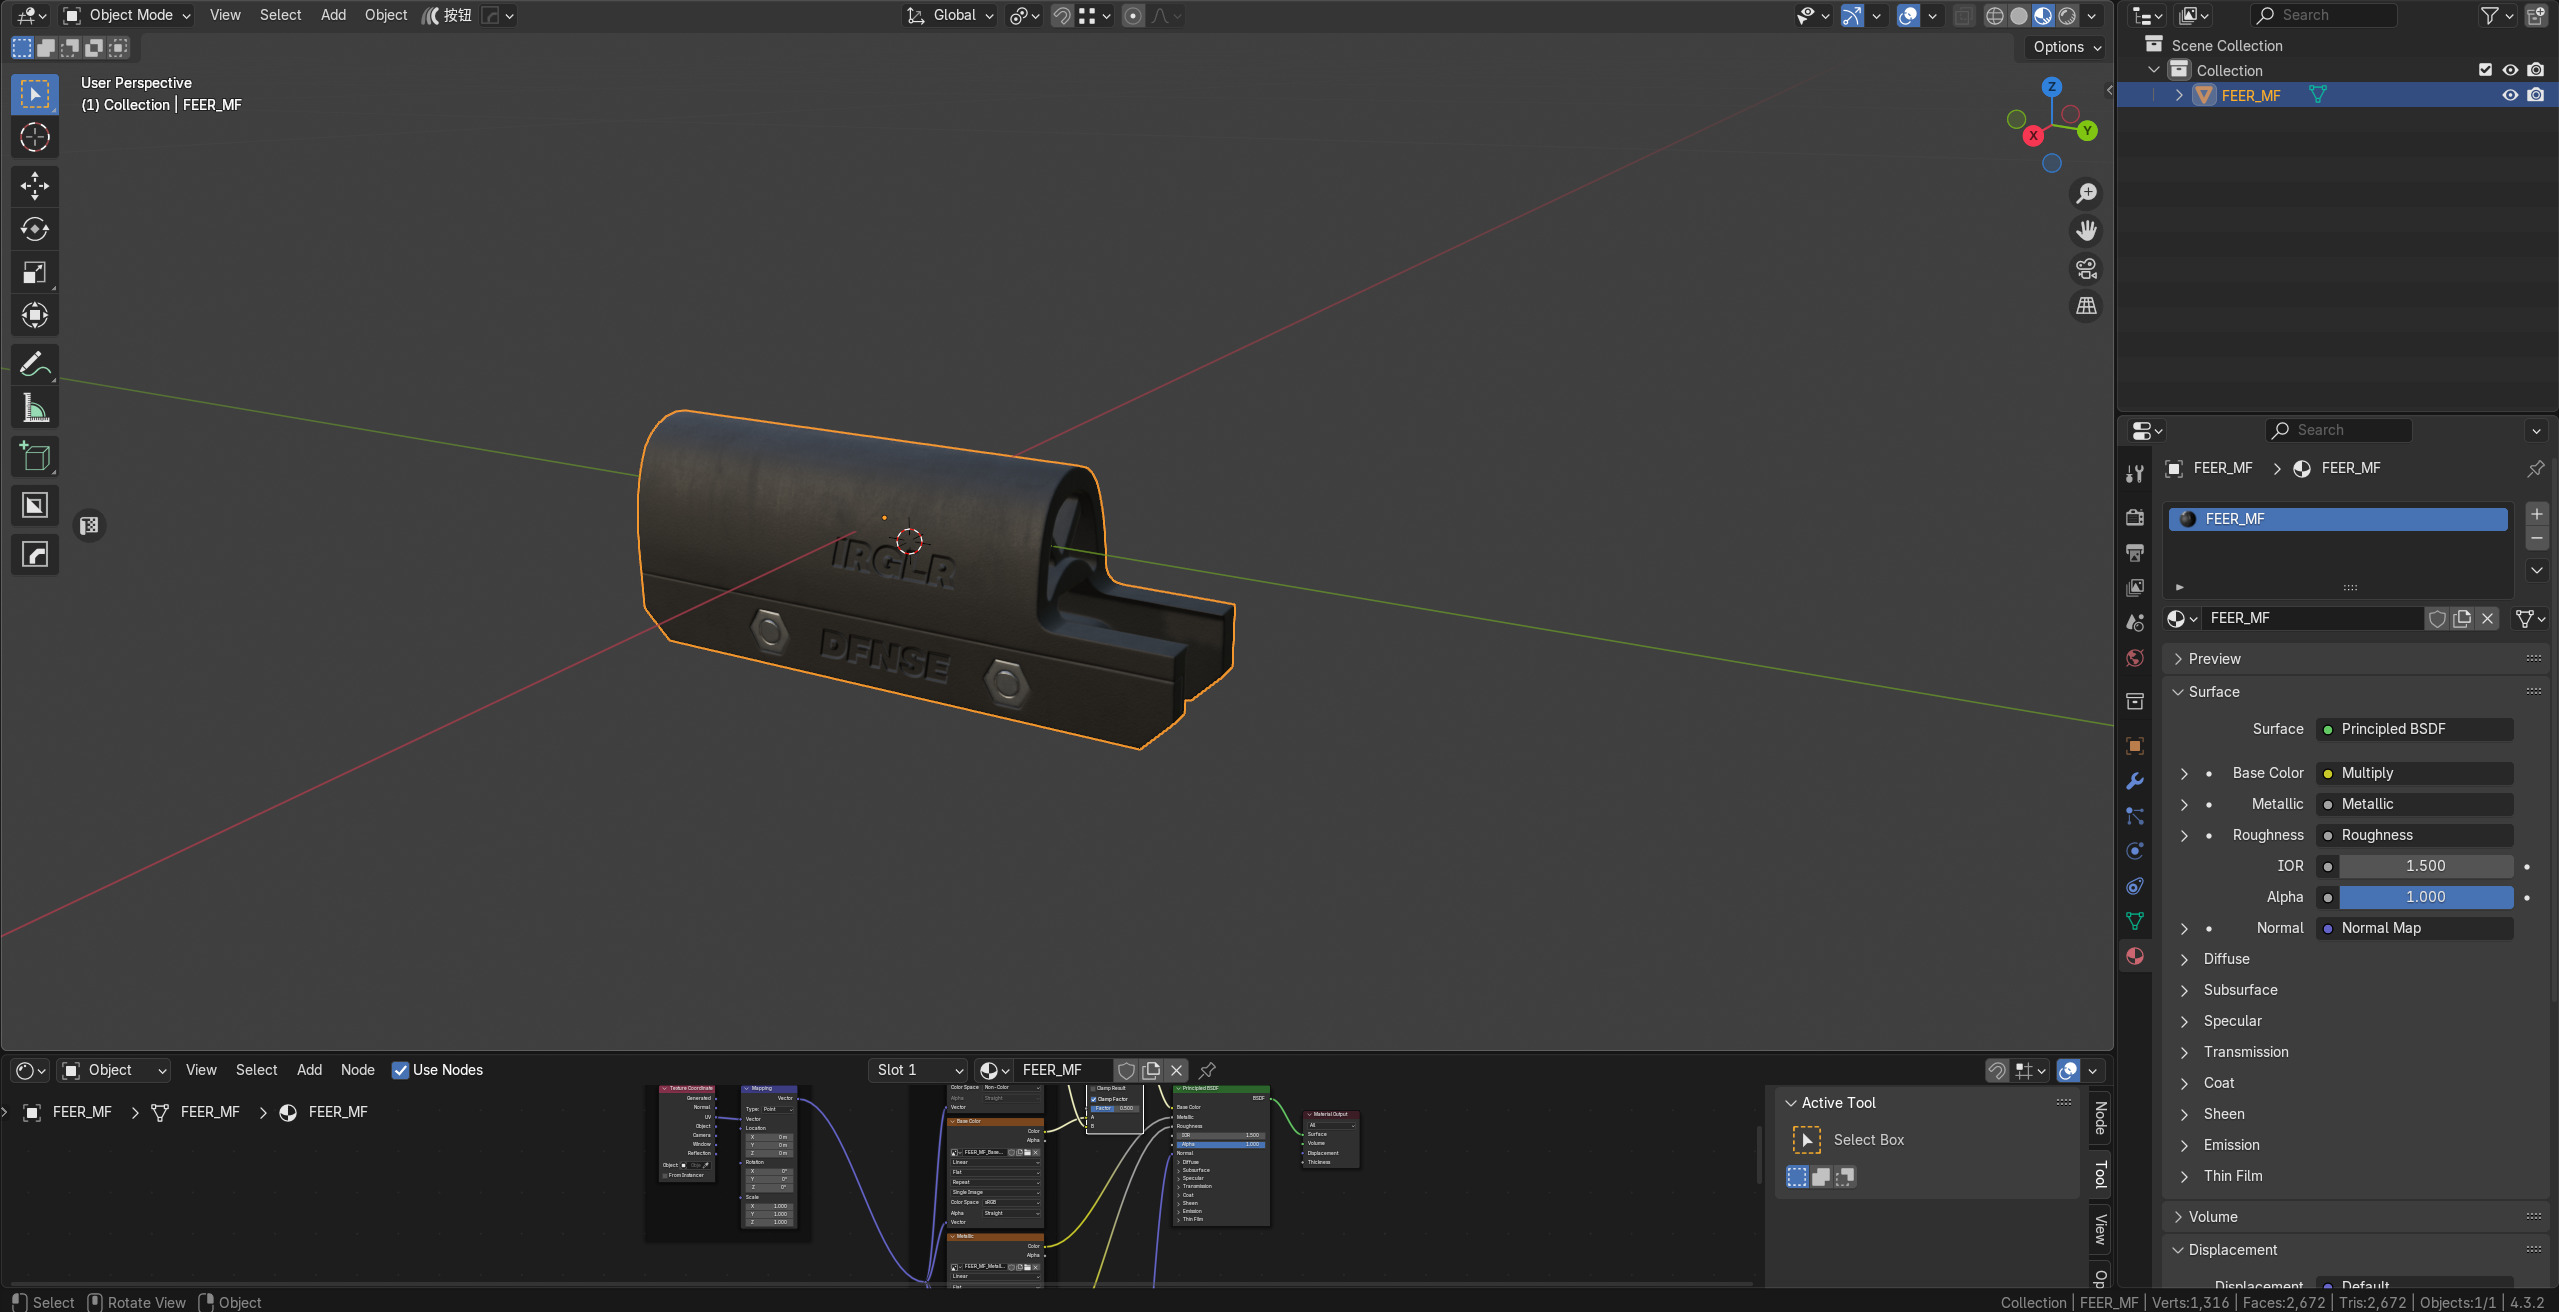Toggle Collection exclude checkbox in outliner
The width and height of the screenshot is (2559, 1312).
[2485, 70]
